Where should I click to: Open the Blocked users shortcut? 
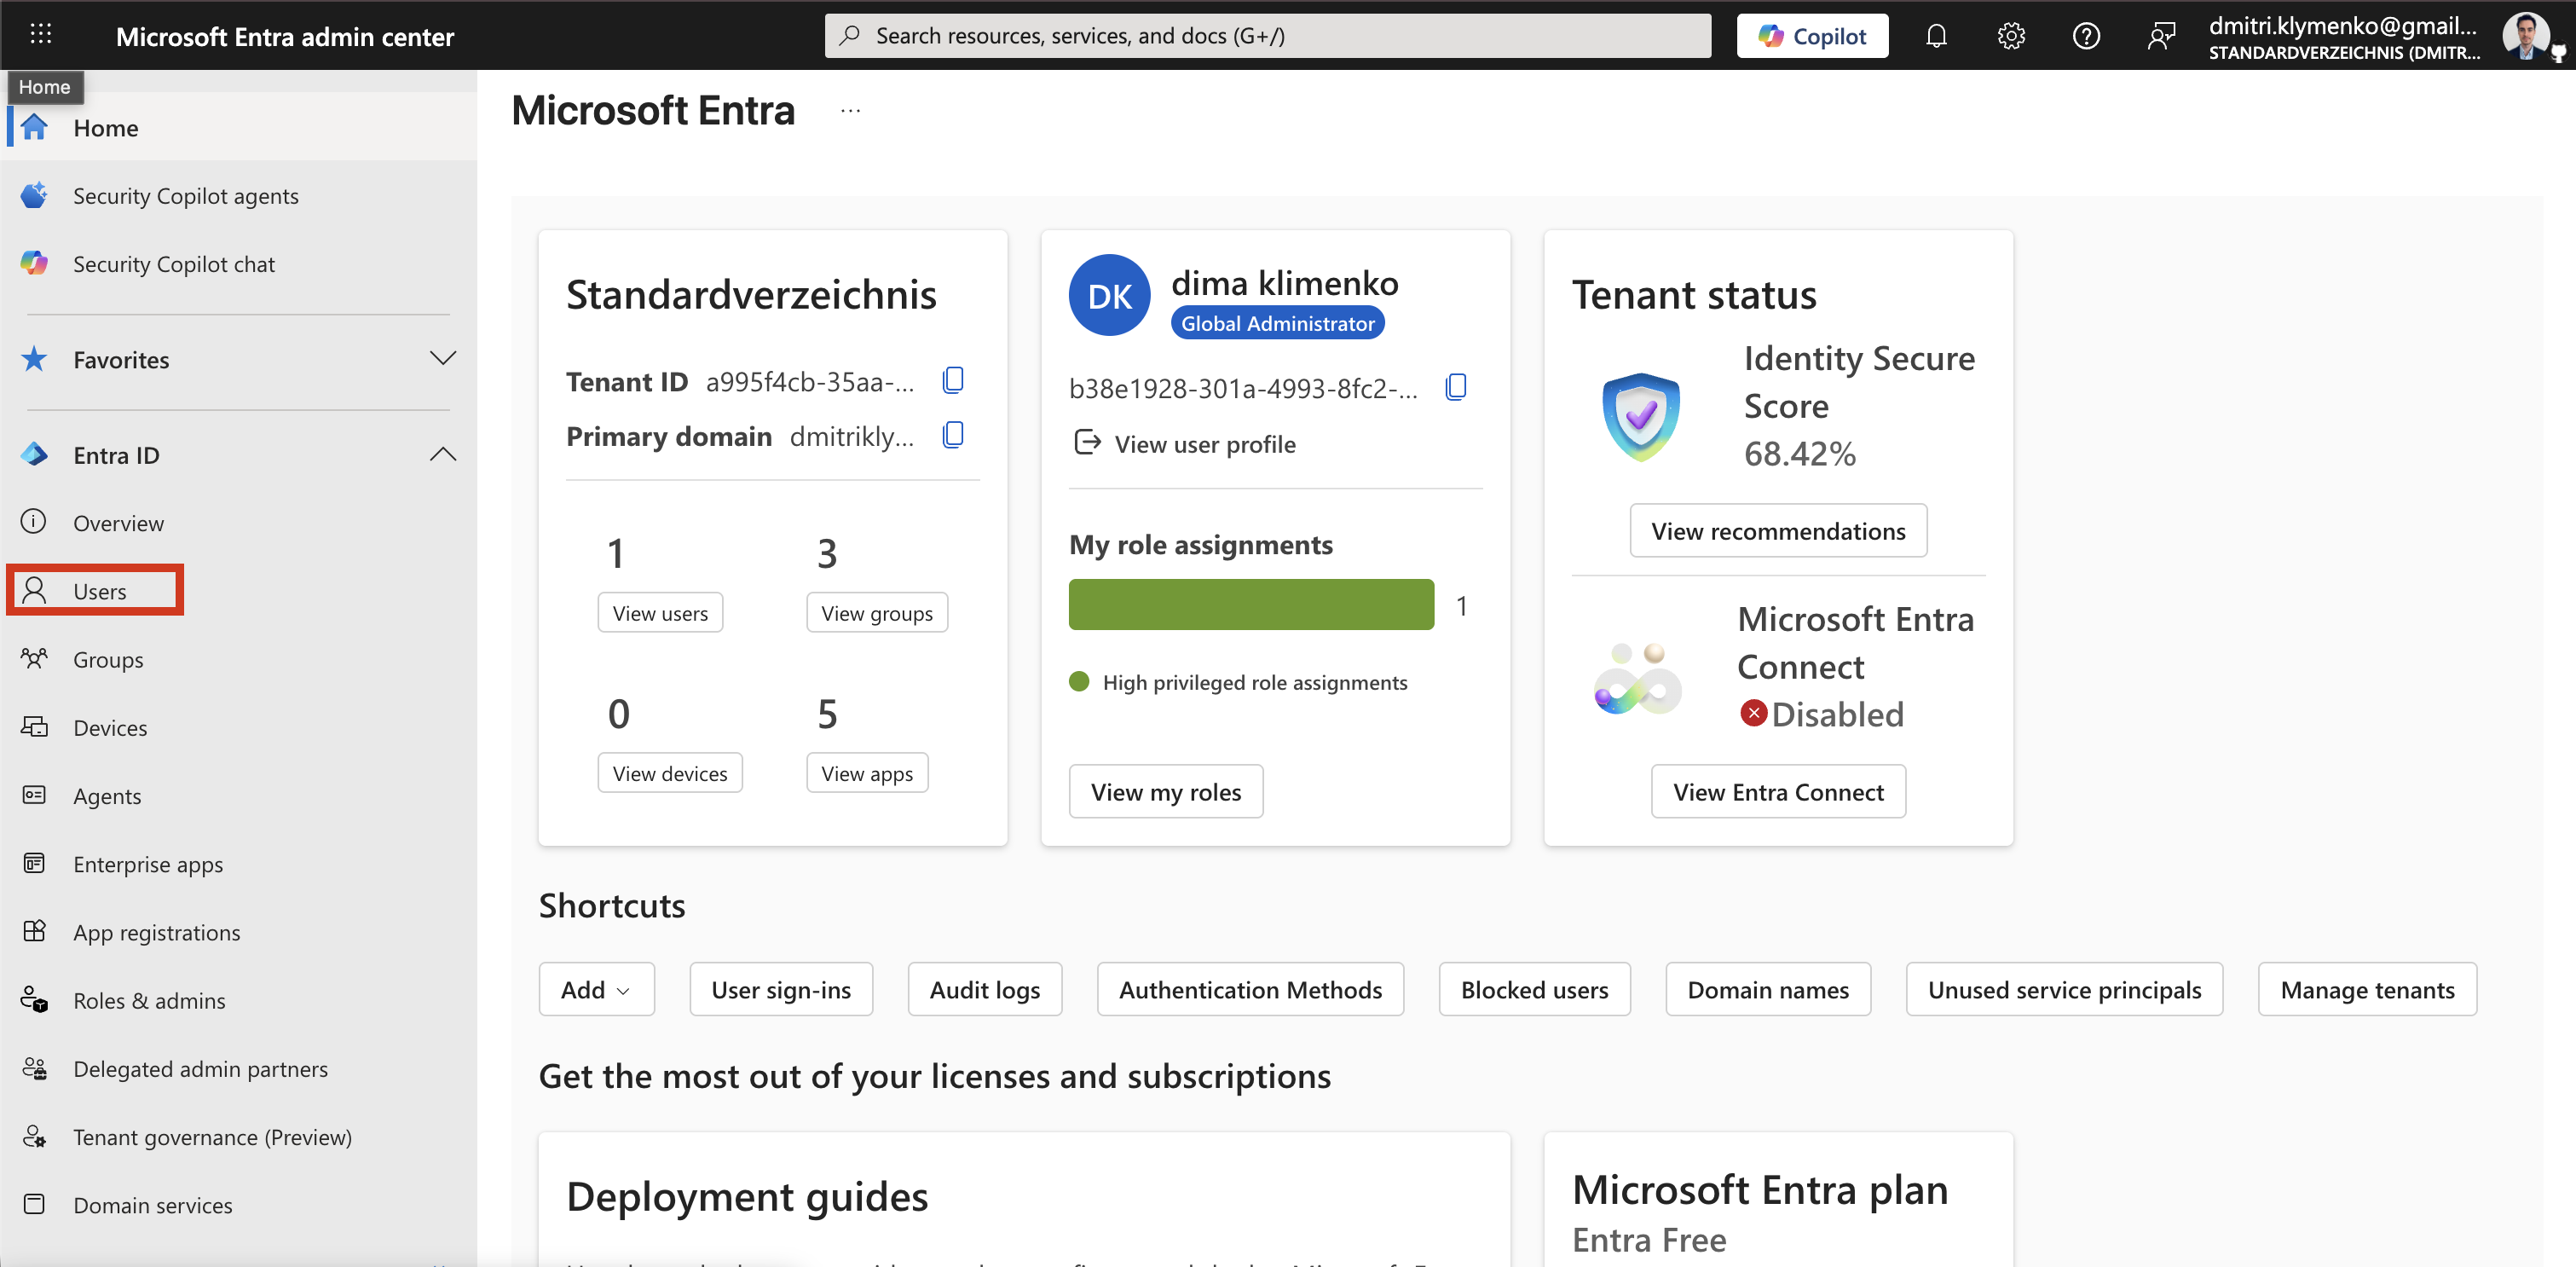(1534, 990)
